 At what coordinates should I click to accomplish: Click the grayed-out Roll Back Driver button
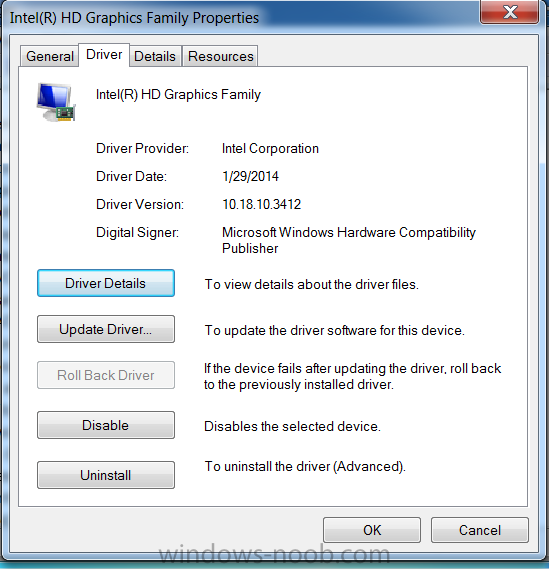[x=106, y=375]
